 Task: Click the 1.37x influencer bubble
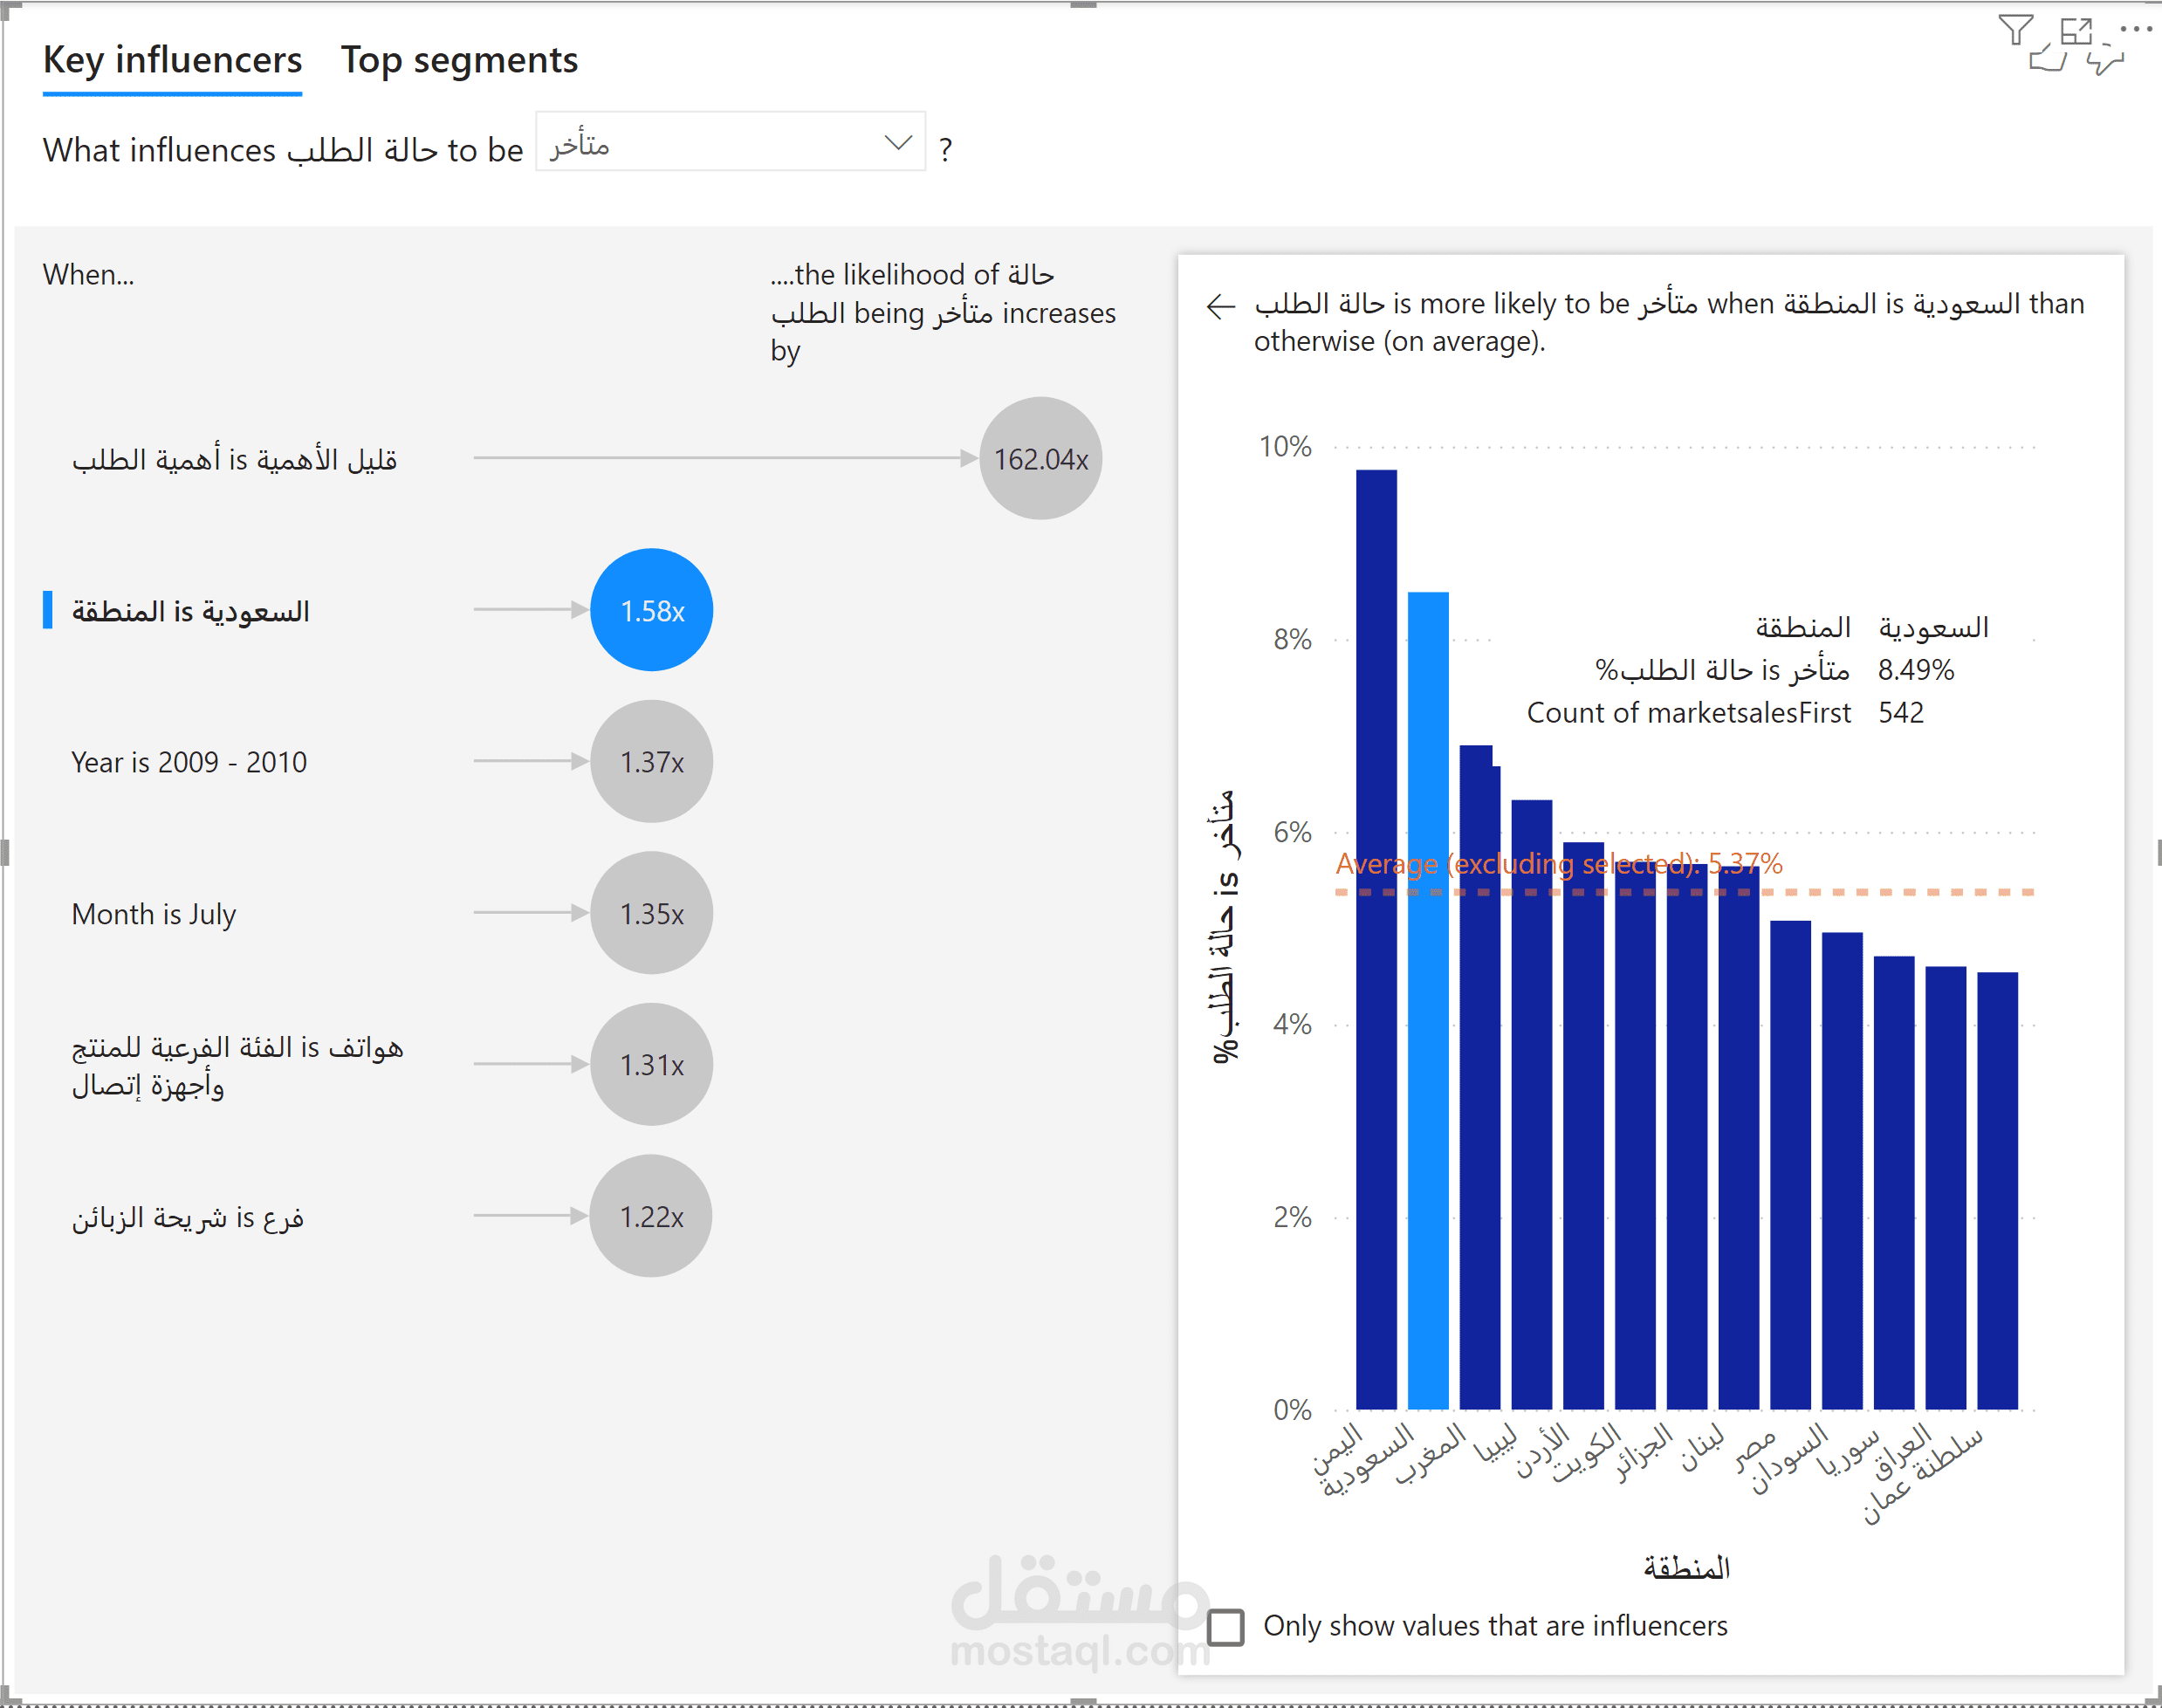651,761
